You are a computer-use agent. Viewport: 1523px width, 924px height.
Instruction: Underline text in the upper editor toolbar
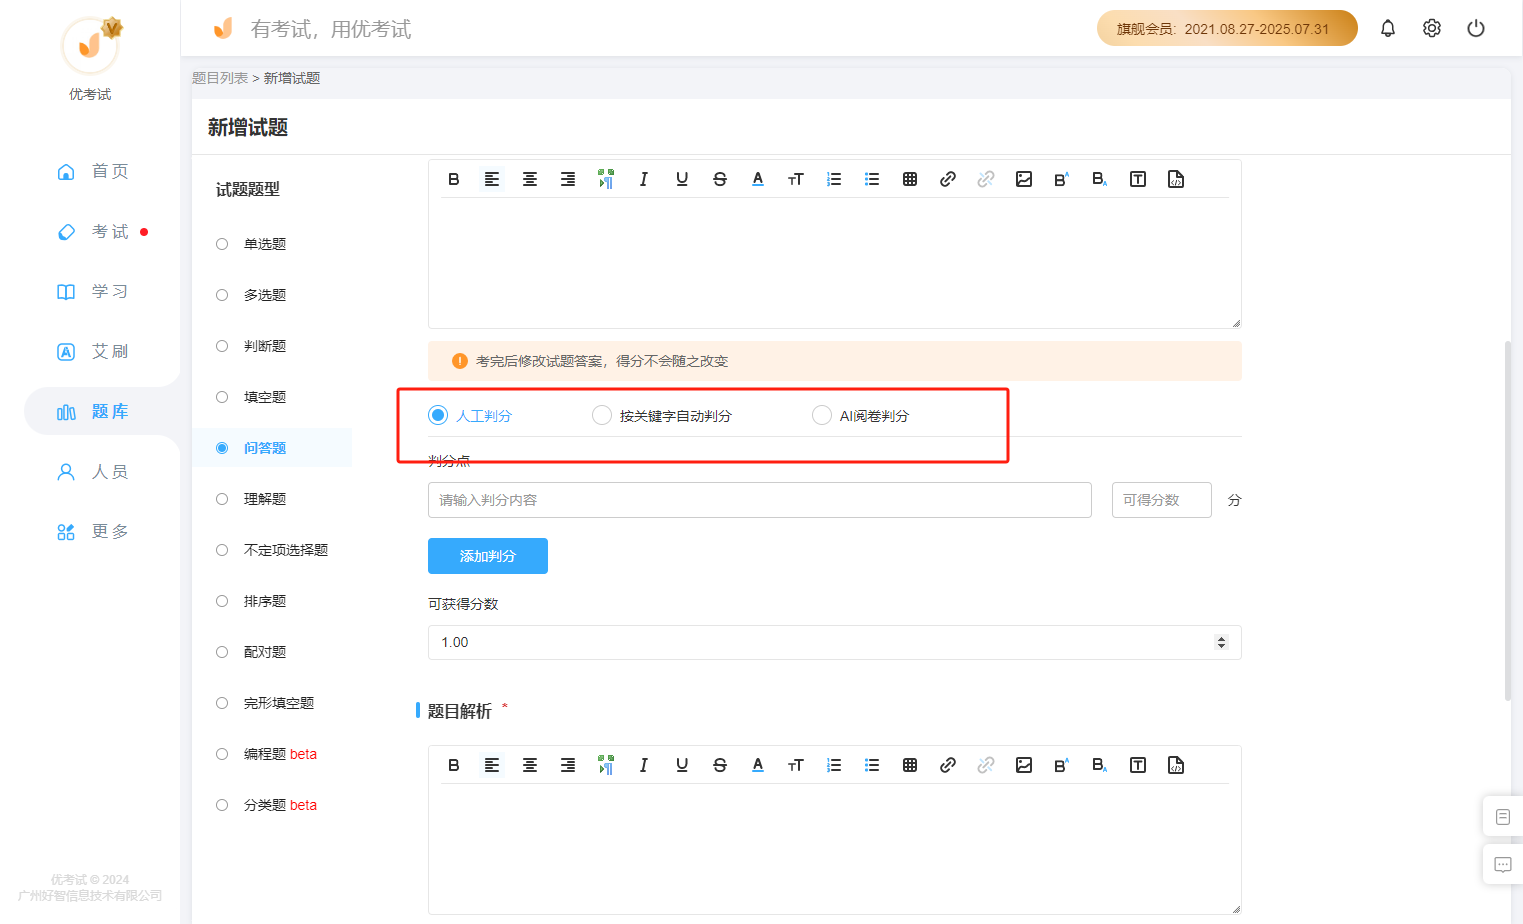pos(682,179)
